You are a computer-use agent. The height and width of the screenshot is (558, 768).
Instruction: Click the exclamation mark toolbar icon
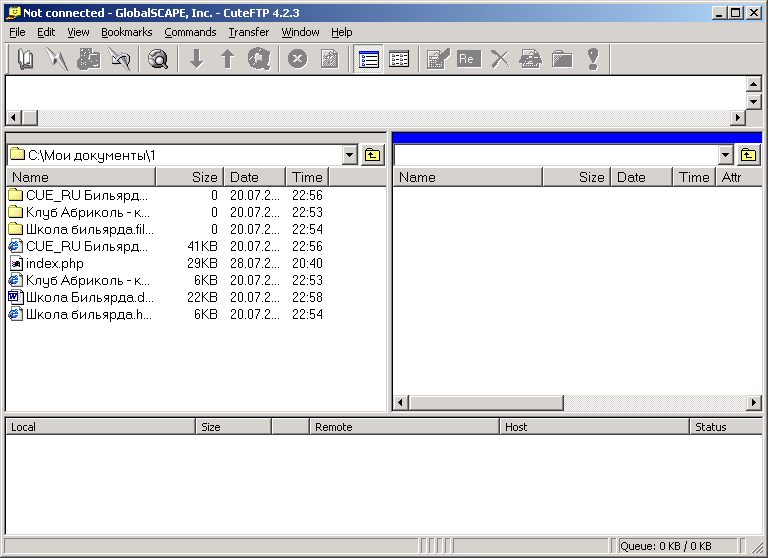(593, 59)
